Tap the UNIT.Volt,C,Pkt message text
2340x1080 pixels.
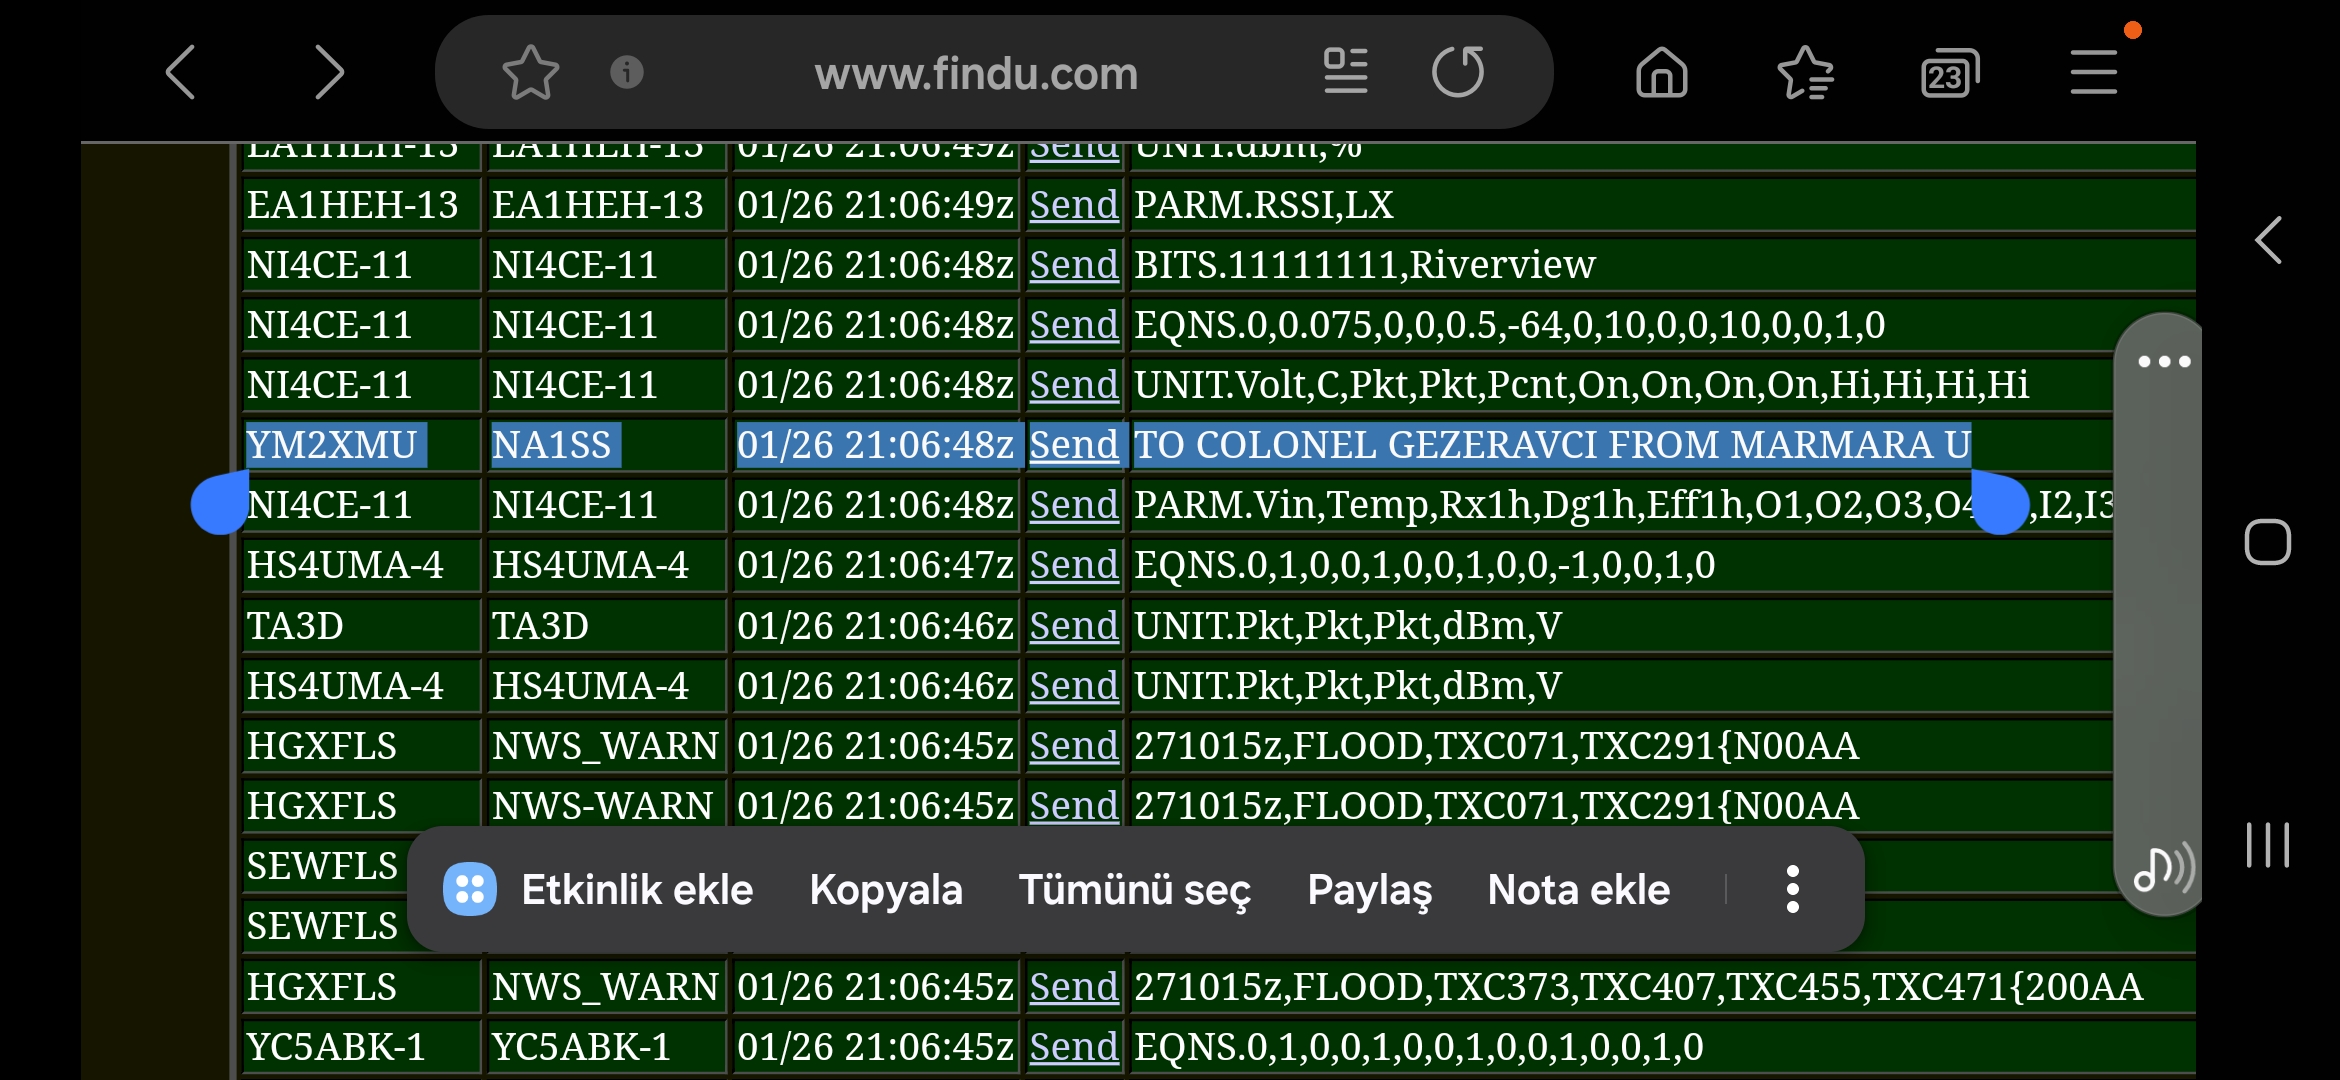click(1581, 385)
